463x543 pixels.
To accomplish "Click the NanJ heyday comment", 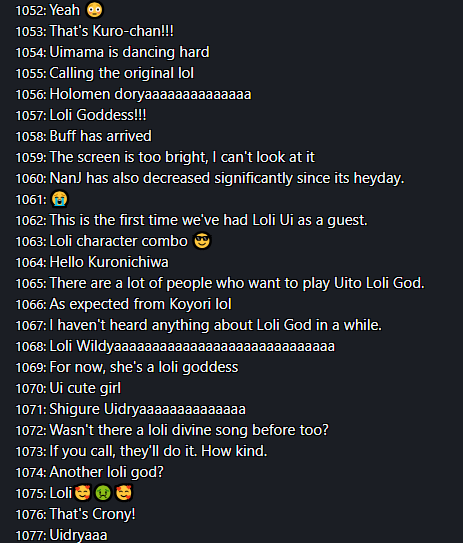I will (x=227, y=178).
